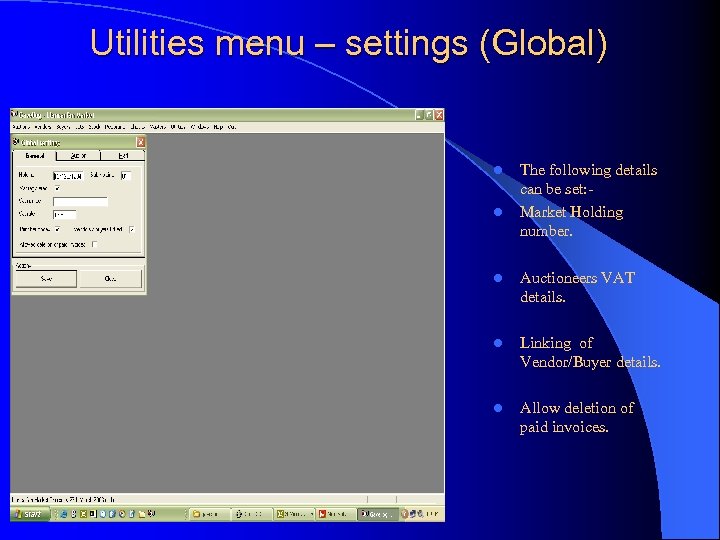Screen dimensions: 720x540
Task: Click the status bar text at window bottom
Action: tap(63, 499)
